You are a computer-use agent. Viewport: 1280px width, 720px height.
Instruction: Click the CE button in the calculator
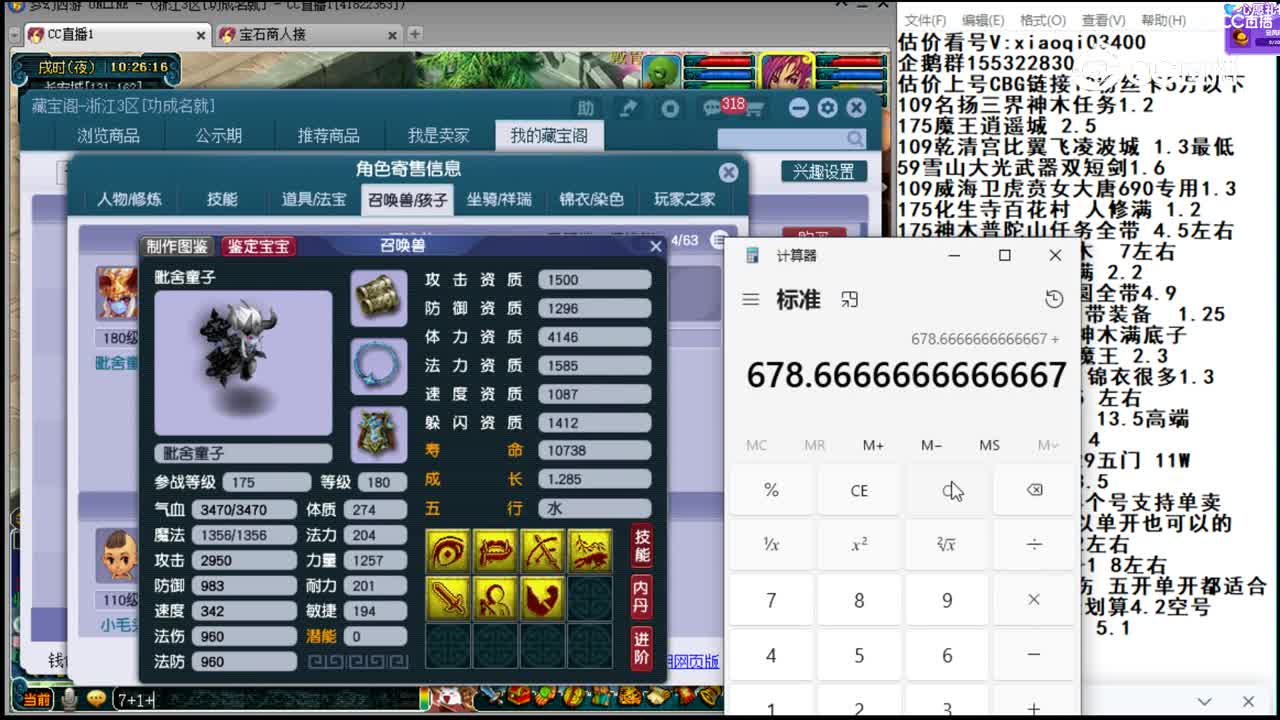click(x=859, y=490)
